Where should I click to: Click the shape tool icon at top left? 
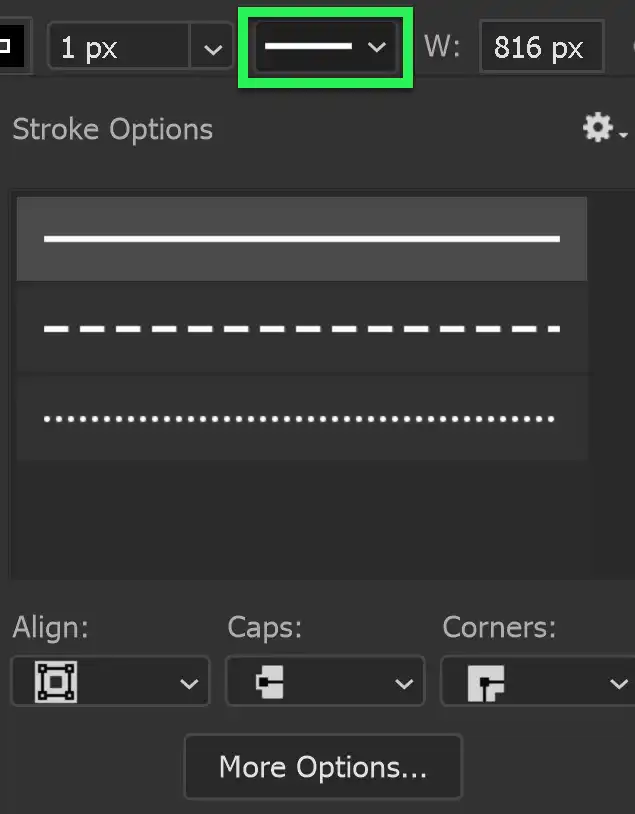(10, 44)
